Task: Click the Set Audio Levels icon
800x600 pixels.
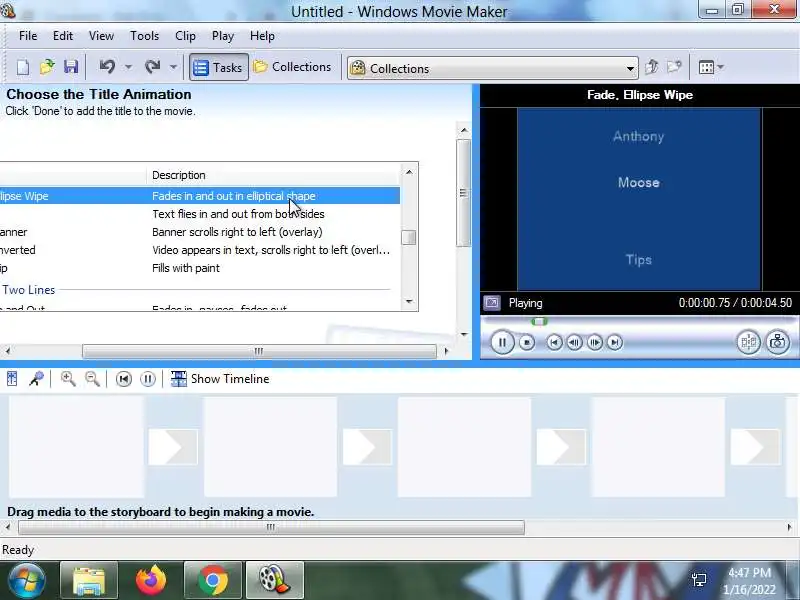Action: point(12,379)
